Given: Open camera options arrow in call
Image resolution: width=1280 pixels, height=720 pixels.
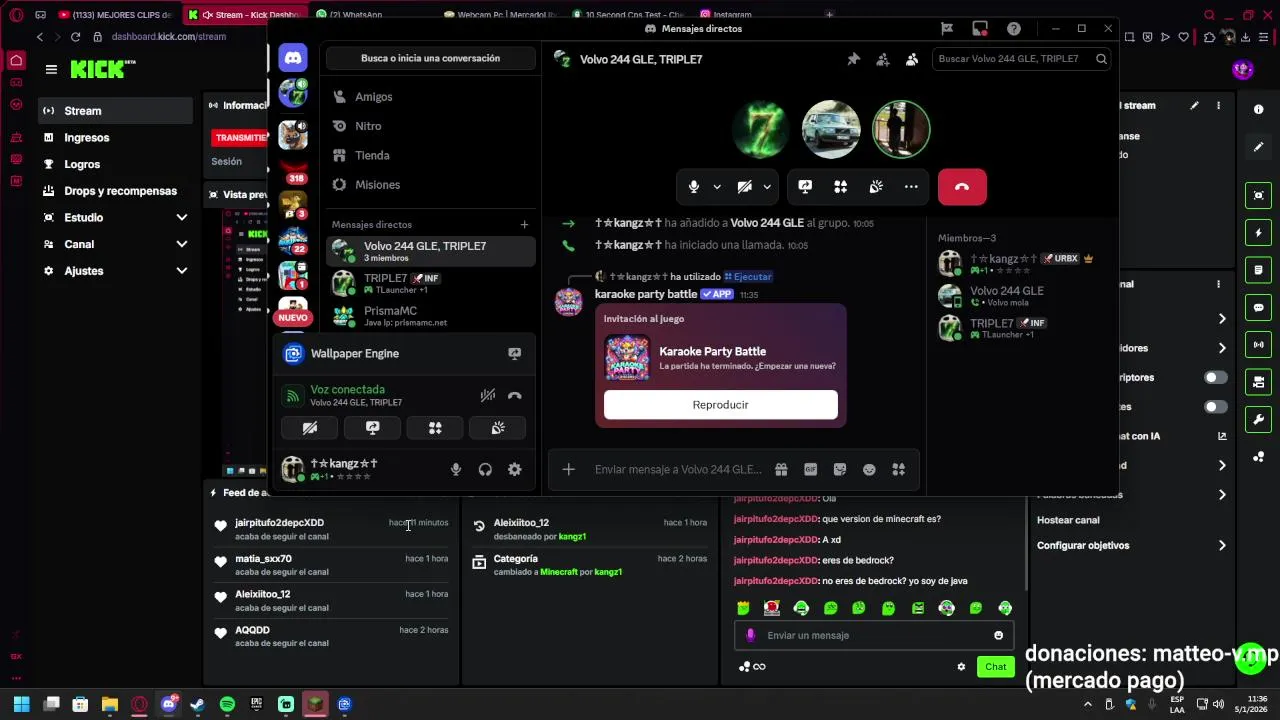Looking at the screenshot, I should click(x=767, y=187).
